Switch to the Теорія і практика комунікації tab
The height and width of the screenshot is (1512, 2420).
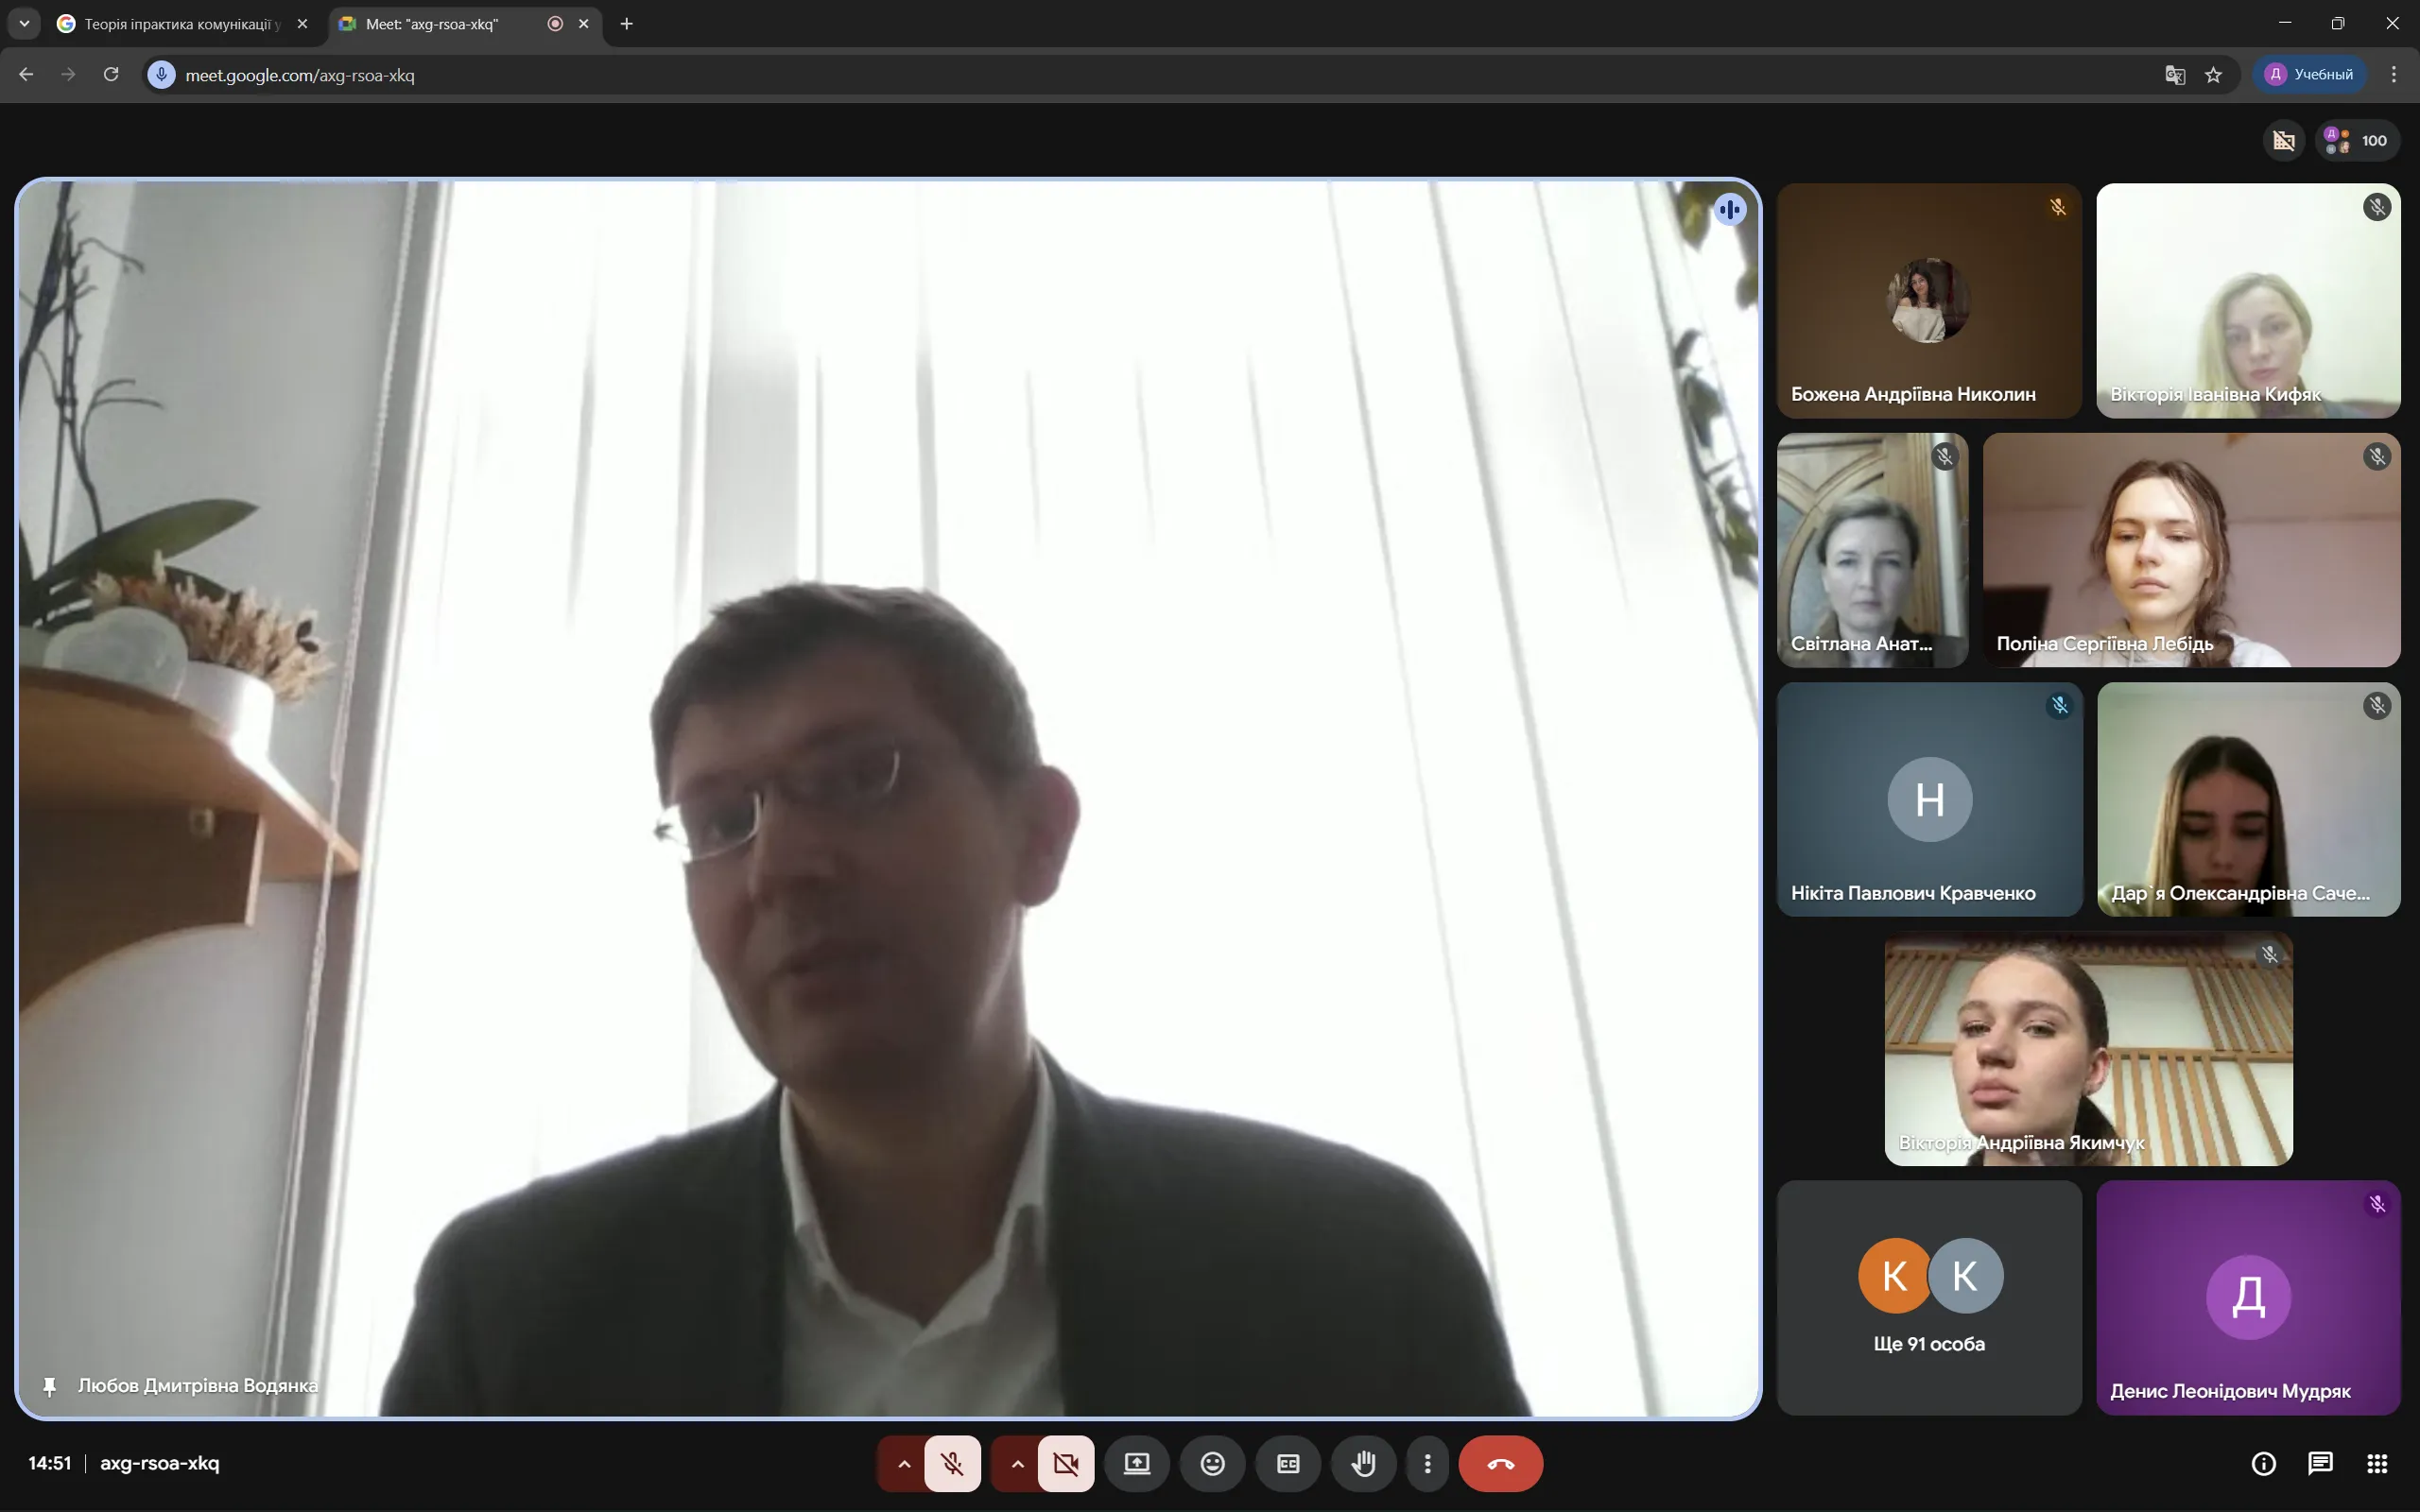pos(180,24)
